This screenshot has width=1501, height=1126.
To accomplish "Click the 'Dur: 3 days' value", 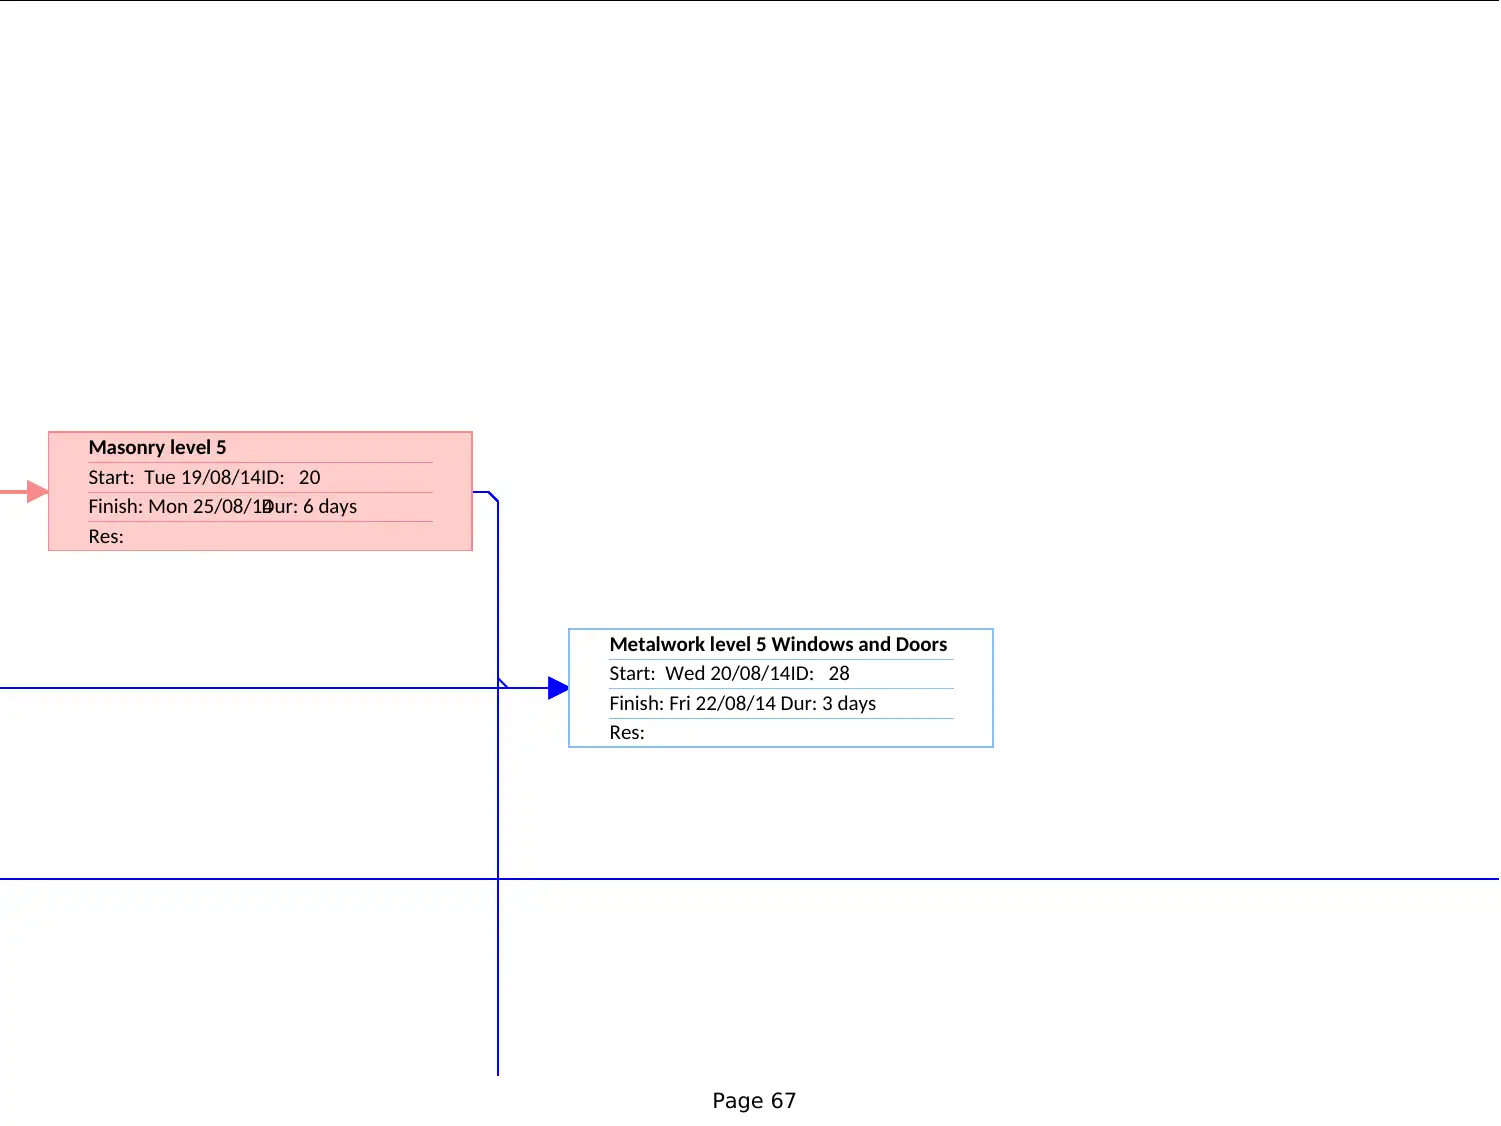I will coord(828,703).
